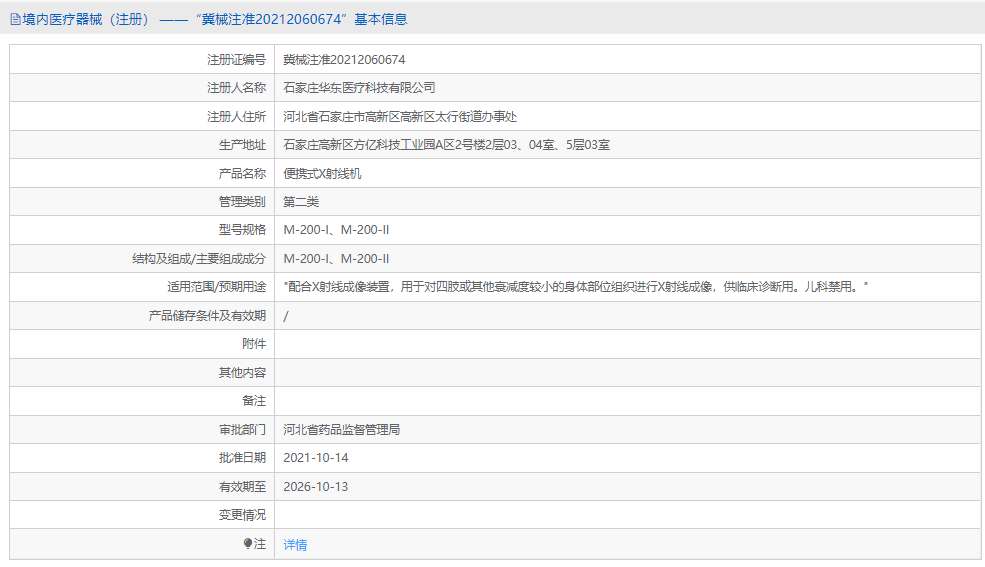Select approval date 2021-10-14
The width and height of the screenshot is (985, 567).
(x=316, y=458)
